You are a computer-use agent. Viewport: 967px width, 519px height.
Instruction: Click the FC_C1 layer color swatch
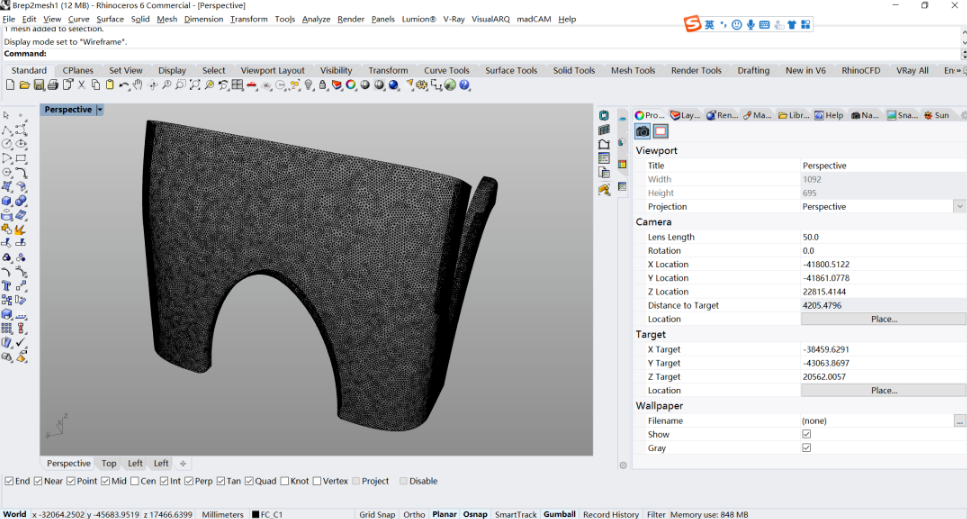(255, 514)
